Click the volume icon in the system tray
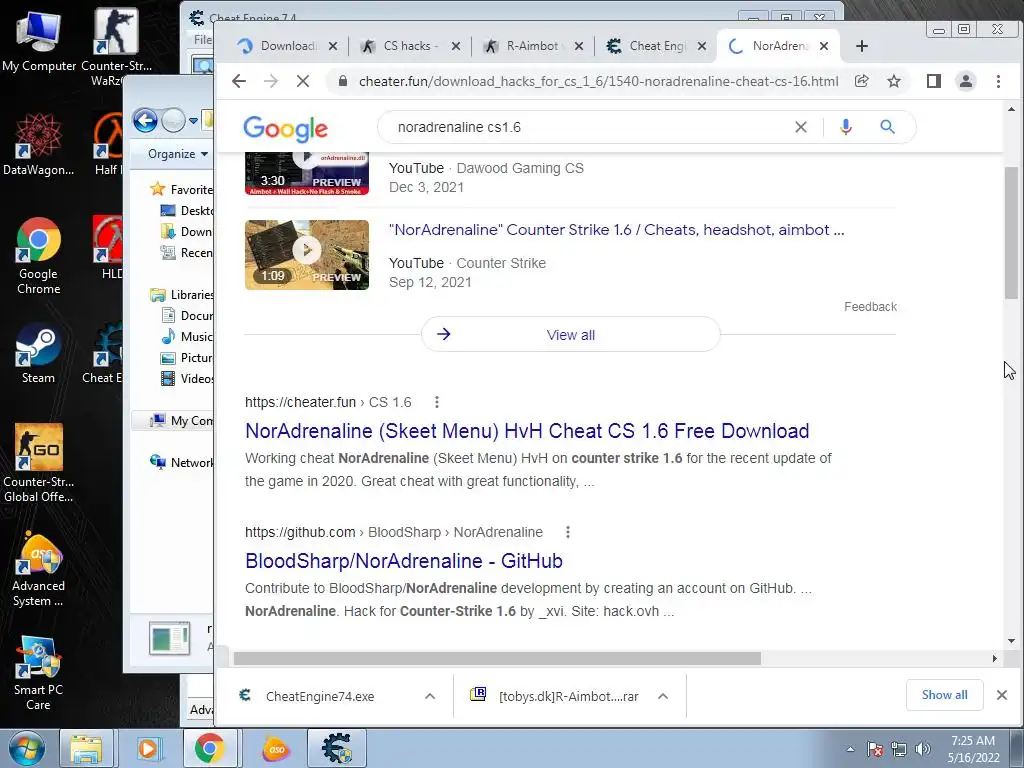The height and width of the screenshot is (768, 1024). pyautogui.click(x=923, y=749)
